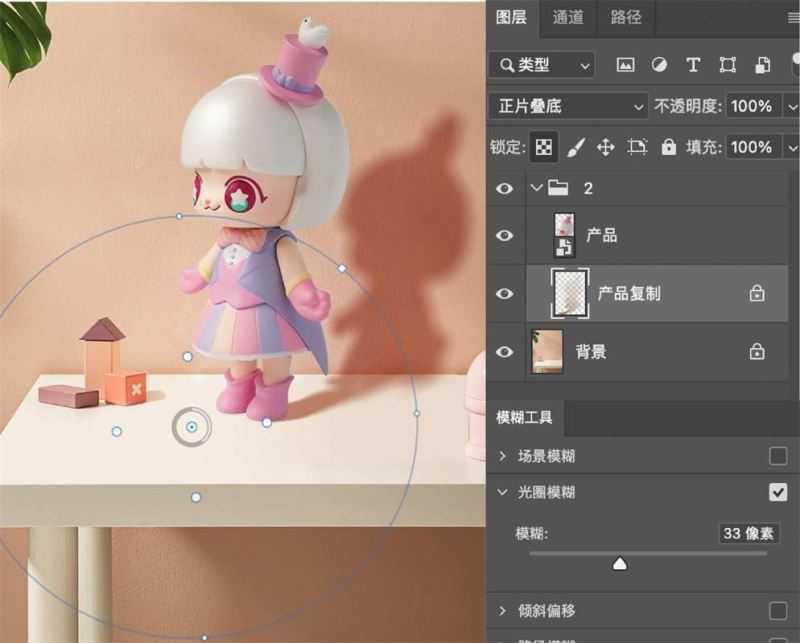Click the lock all padlock icon

click(668, 147)
